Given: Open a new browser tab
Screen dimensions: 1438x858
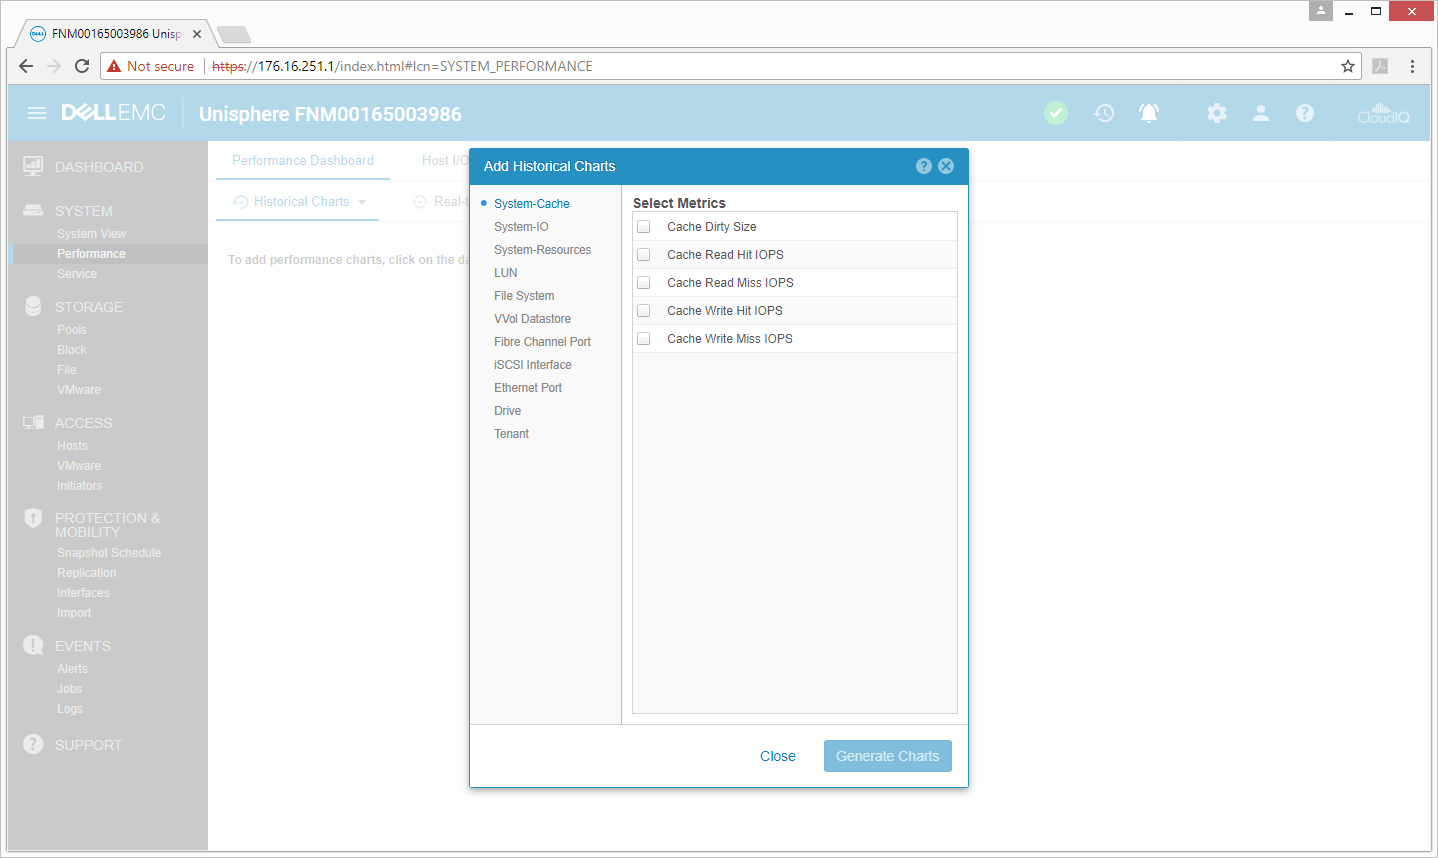Looking at the screenshot, I should (x=233, y=35).
